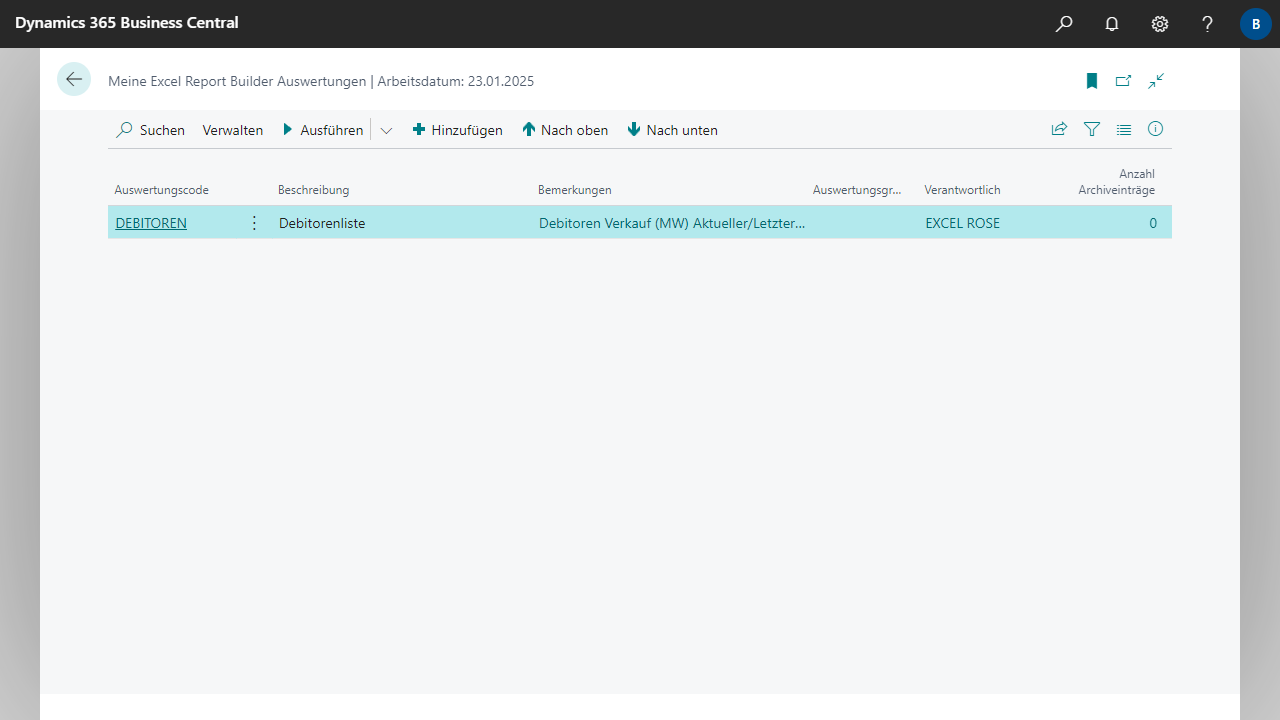Screen dimensions: 1280x720
Task: Click Hinzufügen to add entry
Action: 458,130
